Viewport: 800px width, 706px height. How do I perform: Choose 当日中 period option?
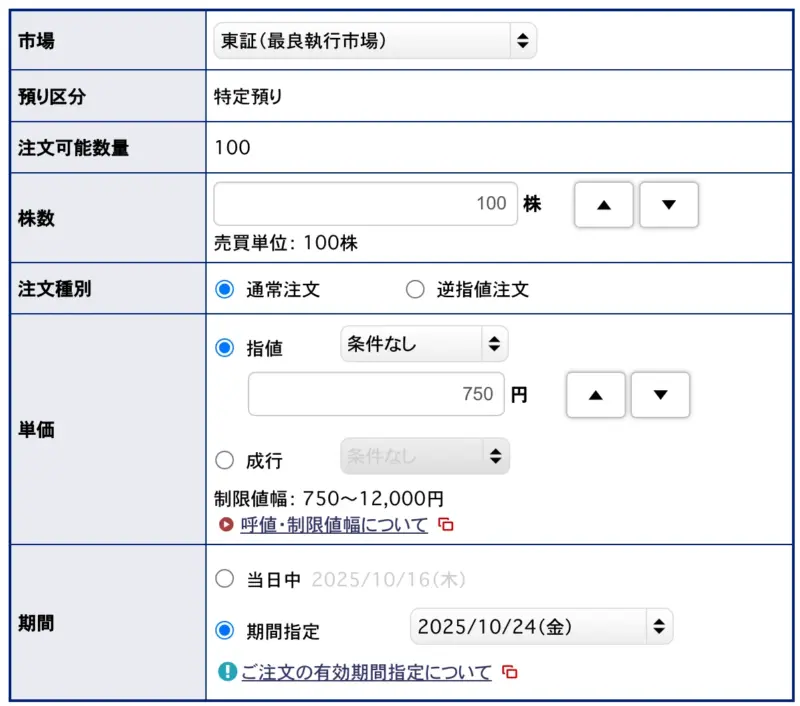(225, 579)
